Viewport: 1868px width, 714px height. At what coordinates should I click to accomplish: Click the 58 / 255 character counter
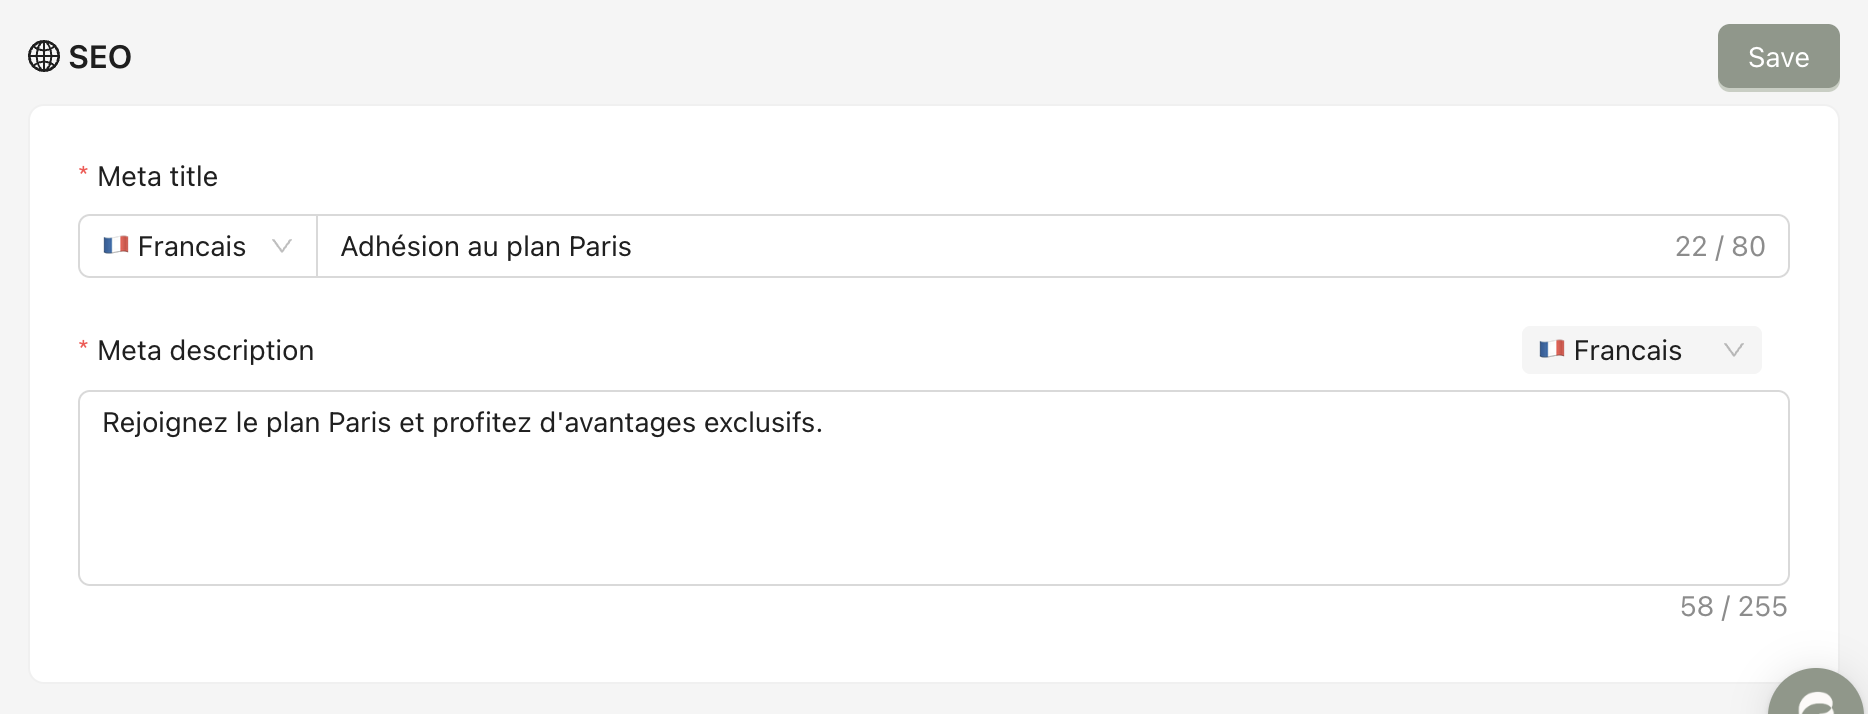pos(1733,607)
